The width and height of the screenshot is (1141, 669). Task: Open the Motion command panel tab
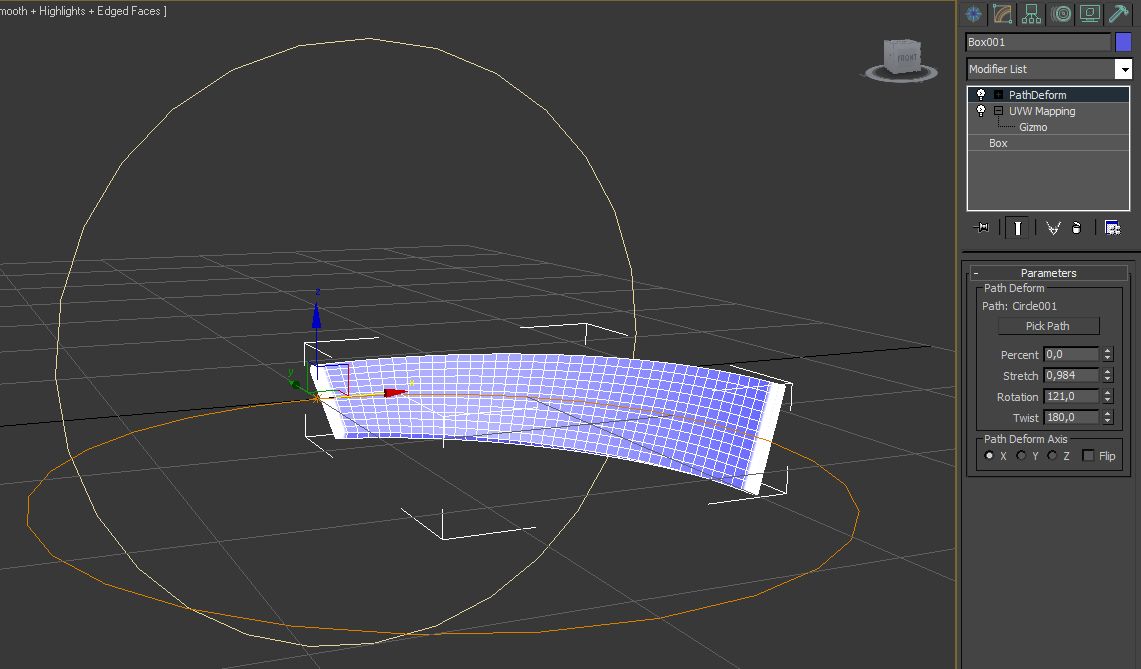[1061, 14]
